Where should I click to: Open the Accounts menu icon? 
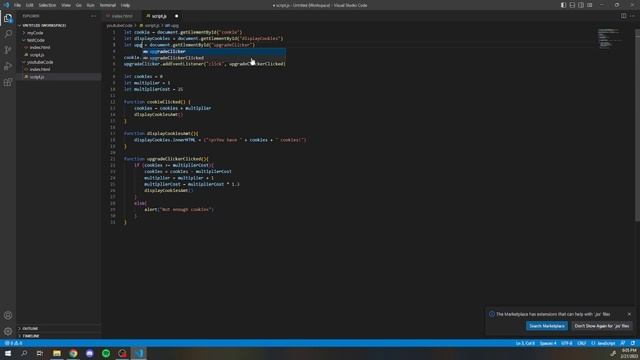pyautogui.click(x=8, y=315)
